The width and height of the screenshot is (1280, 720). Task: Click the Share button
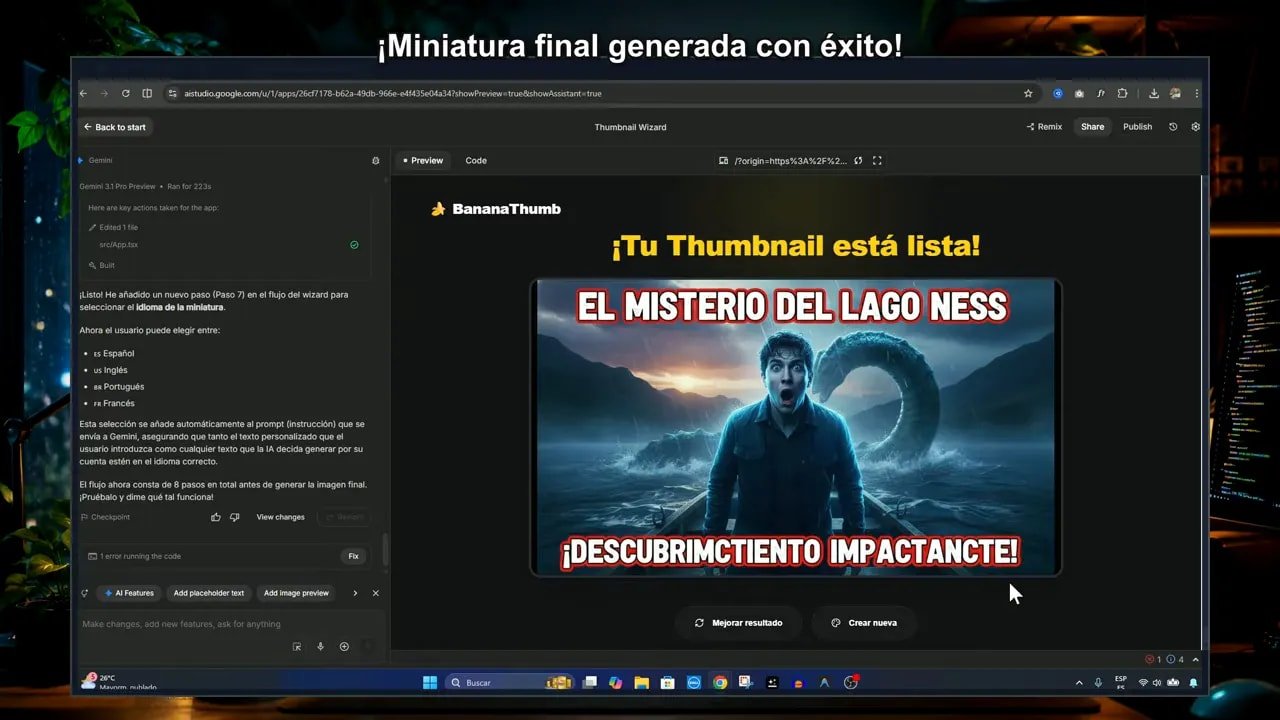pyautogui.click(x=1092, y=127)
